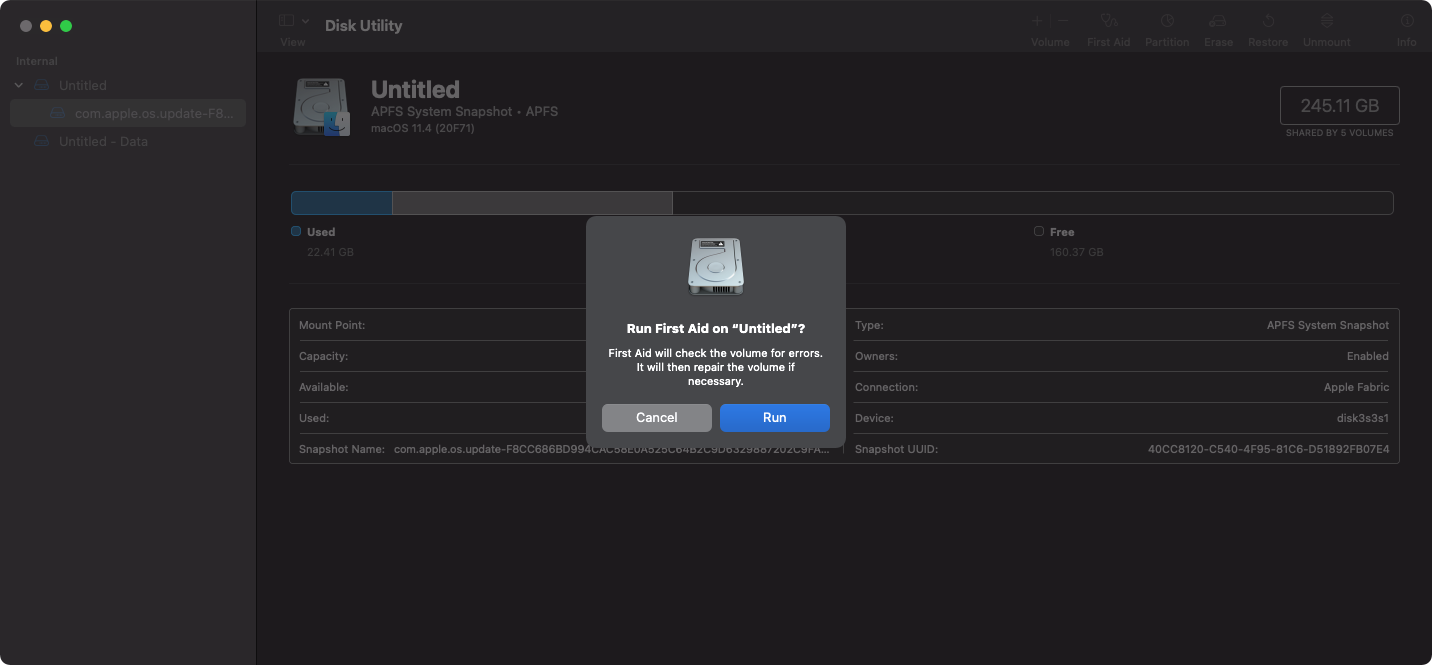This screenshot has width=1432, height=665.
Task: Click the 'disk3s3s1' device value
Action: 1364,418
